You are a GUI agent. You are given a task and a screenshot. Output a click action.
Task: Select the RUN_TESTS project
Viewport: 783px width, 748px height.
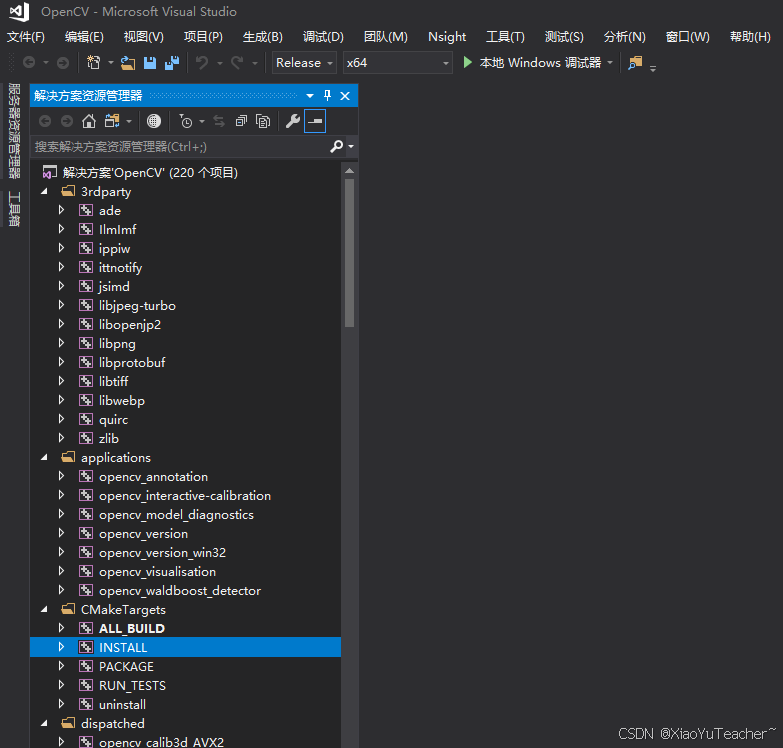(132, 686)
